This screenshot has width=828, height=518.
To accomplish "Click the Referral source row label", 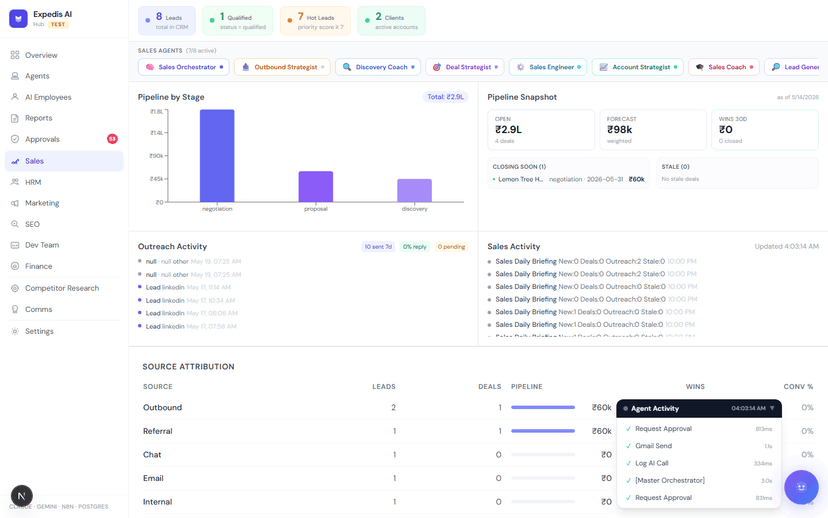I will point(157,431).
